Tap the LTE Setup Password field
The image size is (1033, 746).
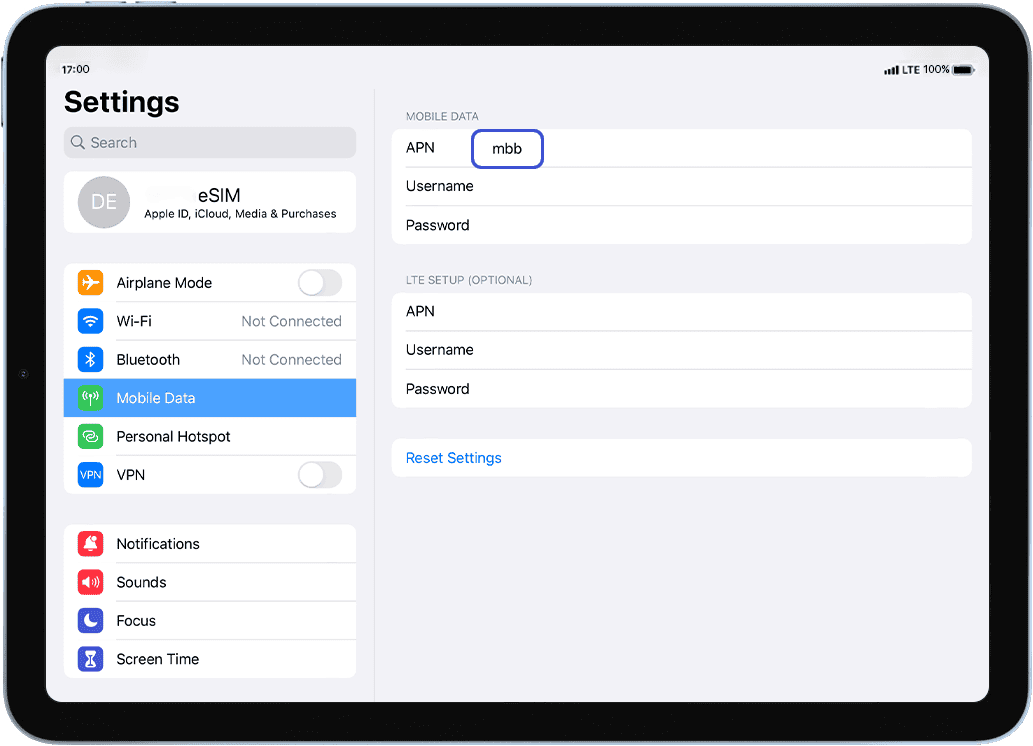pos(680,389)
